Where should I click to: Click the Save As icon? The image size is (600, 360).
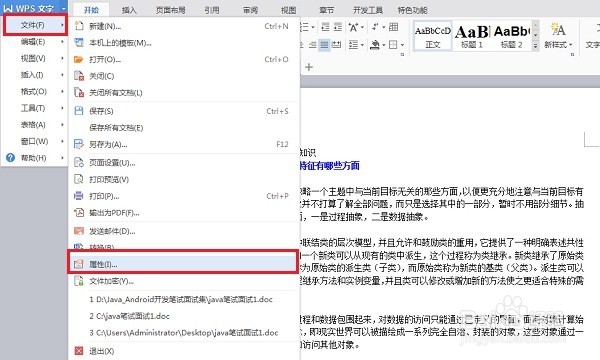point(79,144)
